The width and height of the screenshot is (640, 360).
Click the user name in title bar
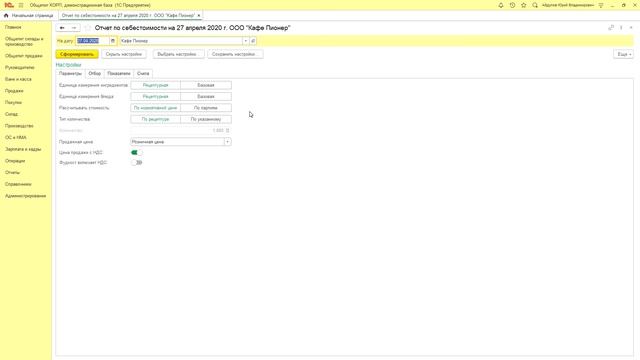(x=568, y=5)
